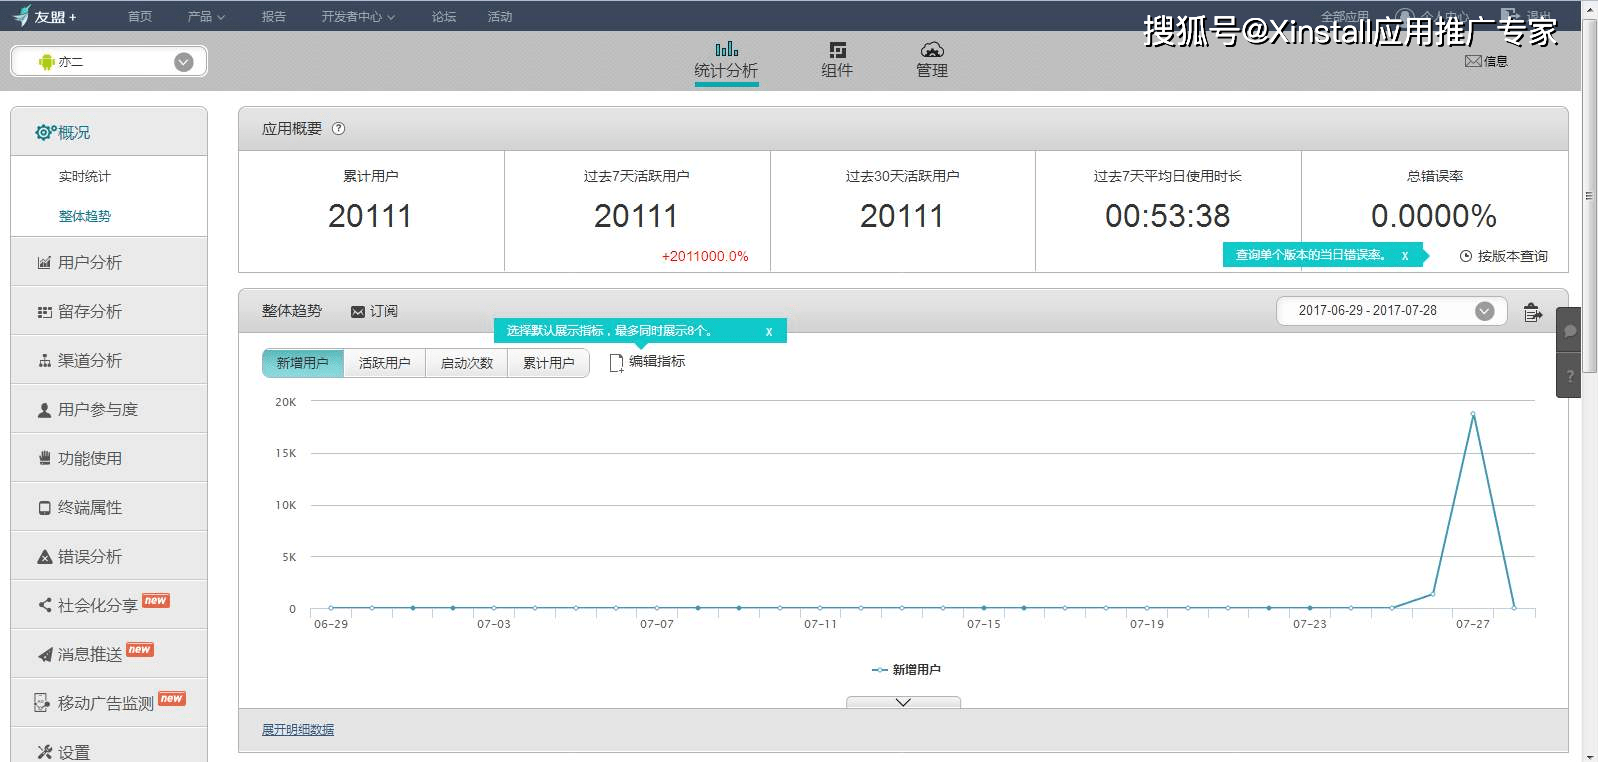Open 留存分析 in the sidebar
This screenshot has width=1598, height=762.
[109, 311]
